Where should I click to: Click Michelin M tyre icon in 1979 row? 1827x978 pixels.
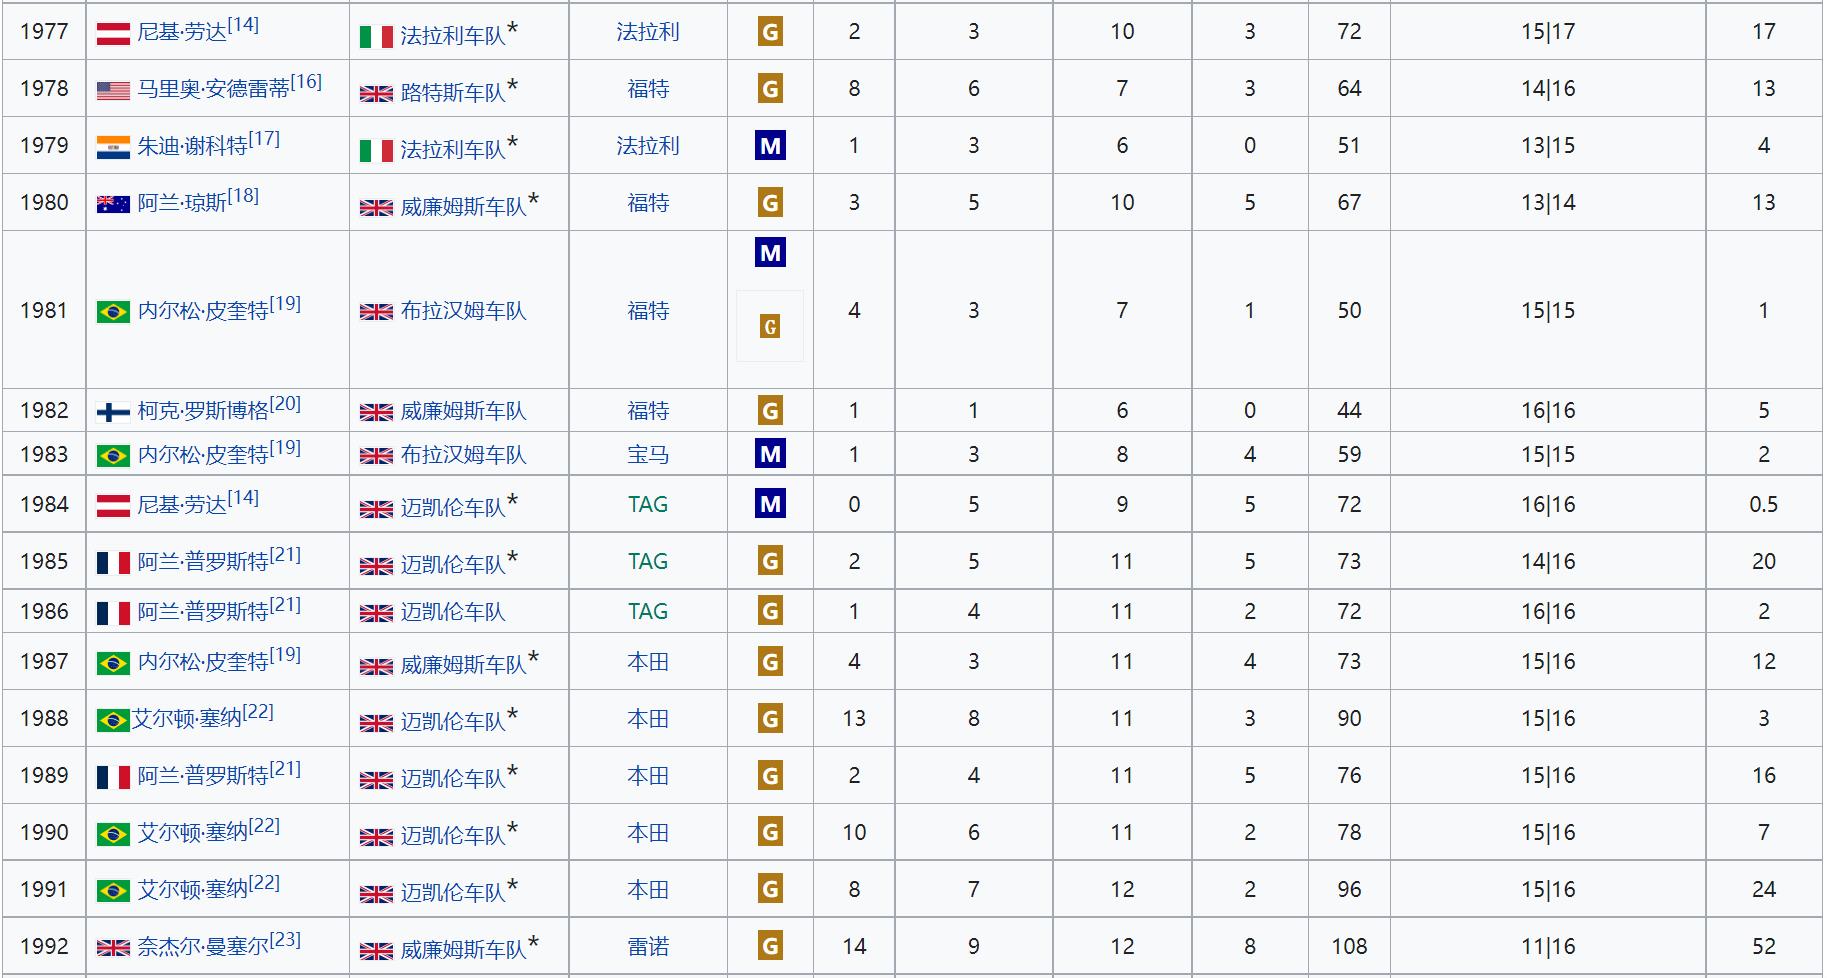point(770,146)
